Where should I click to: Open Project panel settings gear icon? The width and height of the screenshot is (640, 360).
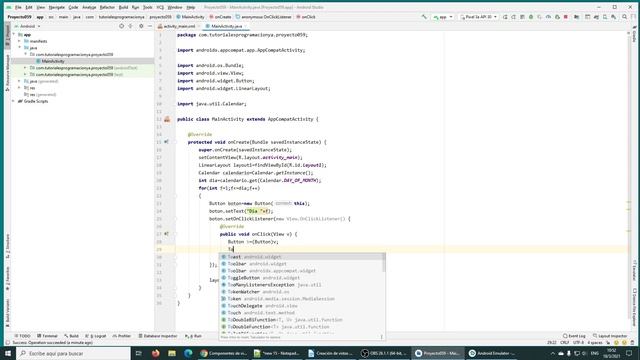point(141,26)
